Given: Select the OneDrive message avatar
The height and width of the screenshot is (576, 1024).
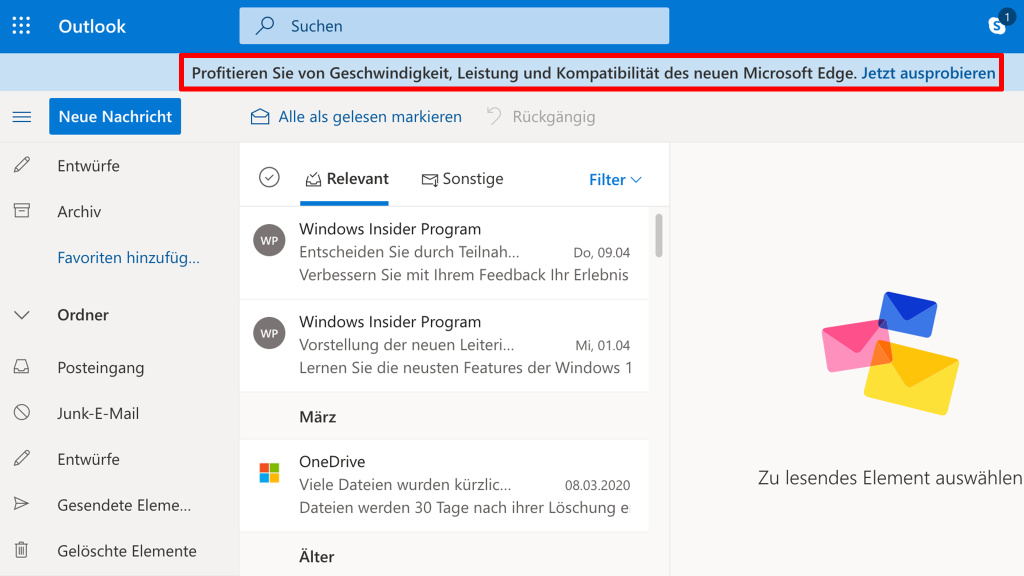Looking at the screenshot, I should coord(269,472).
